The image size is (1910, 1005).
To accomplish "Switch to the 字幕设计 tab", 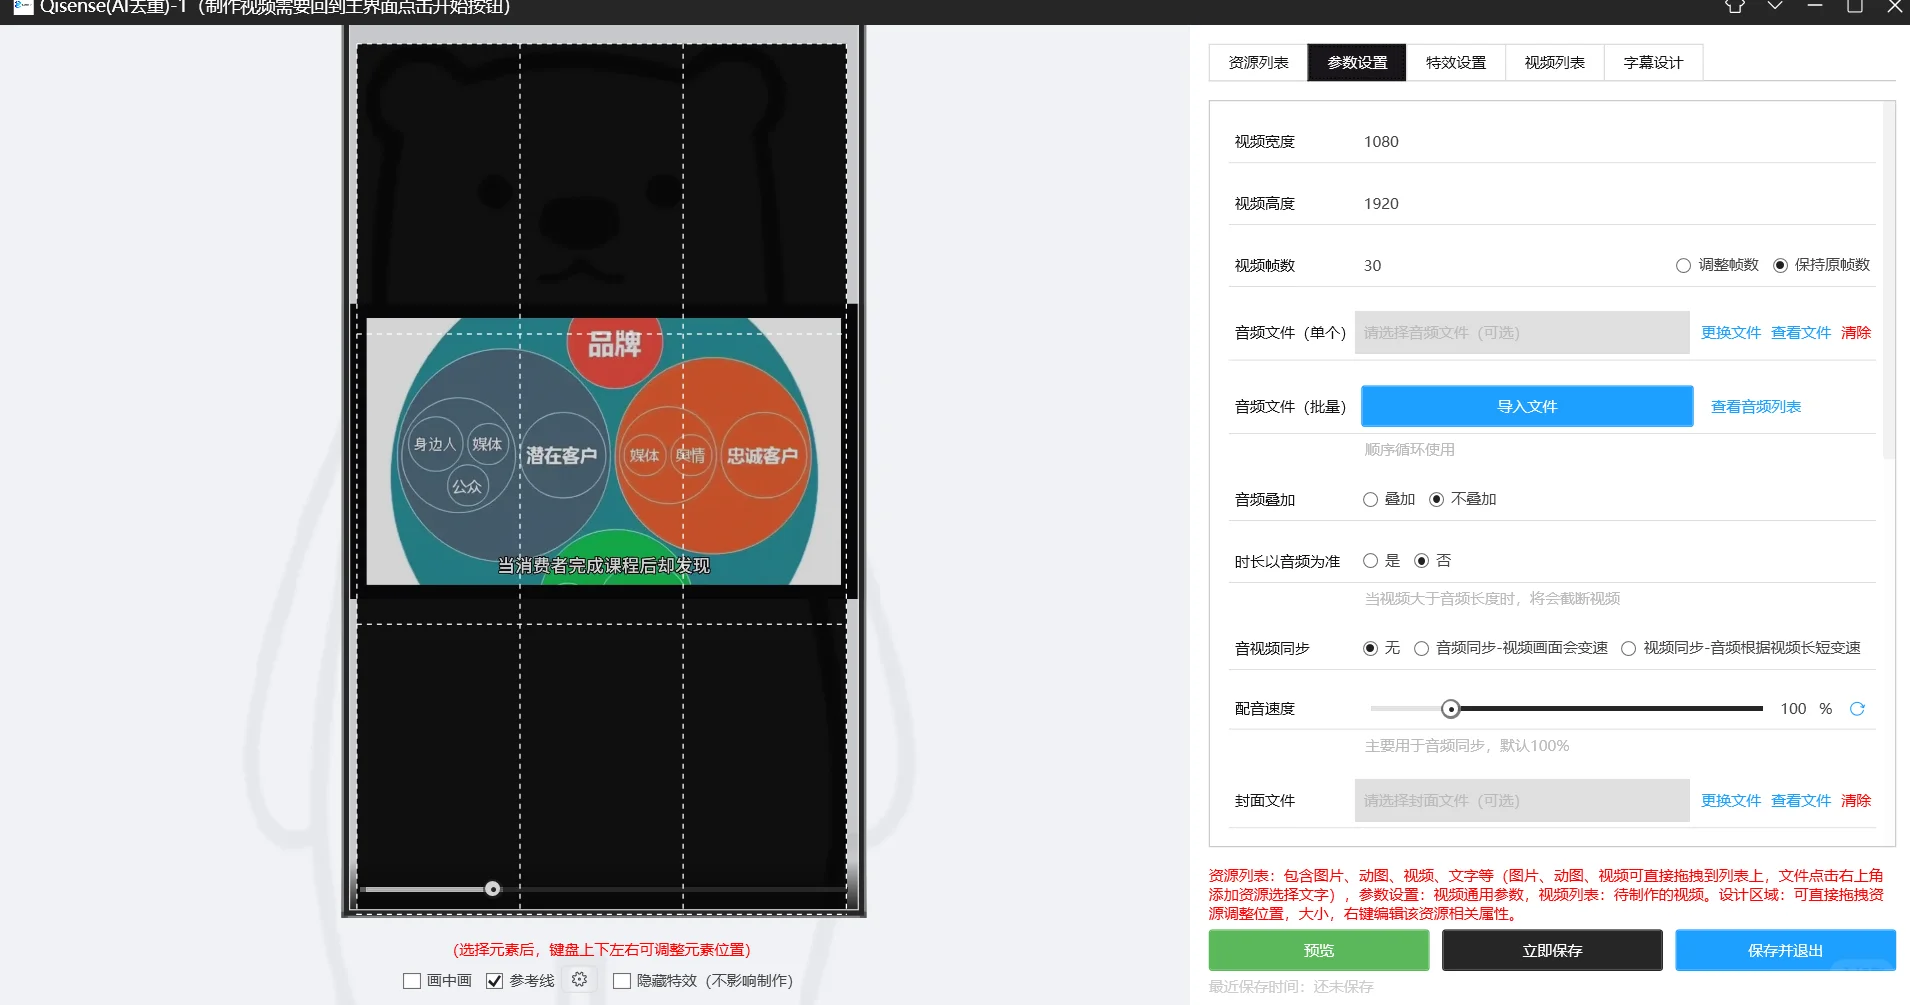I will coord(1651,62).
